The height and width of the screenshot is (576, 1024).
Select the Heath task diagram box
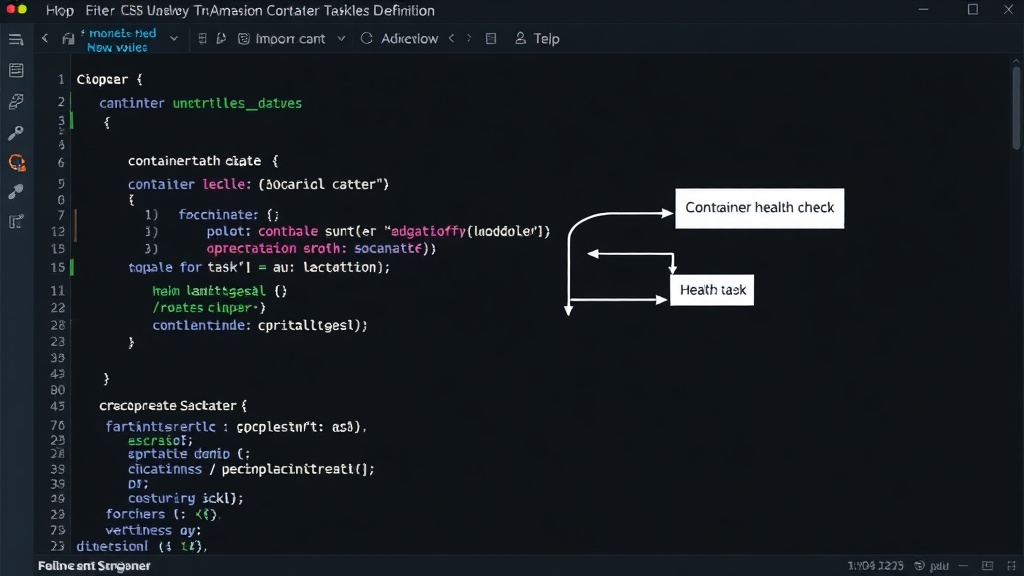coord(712,290)
